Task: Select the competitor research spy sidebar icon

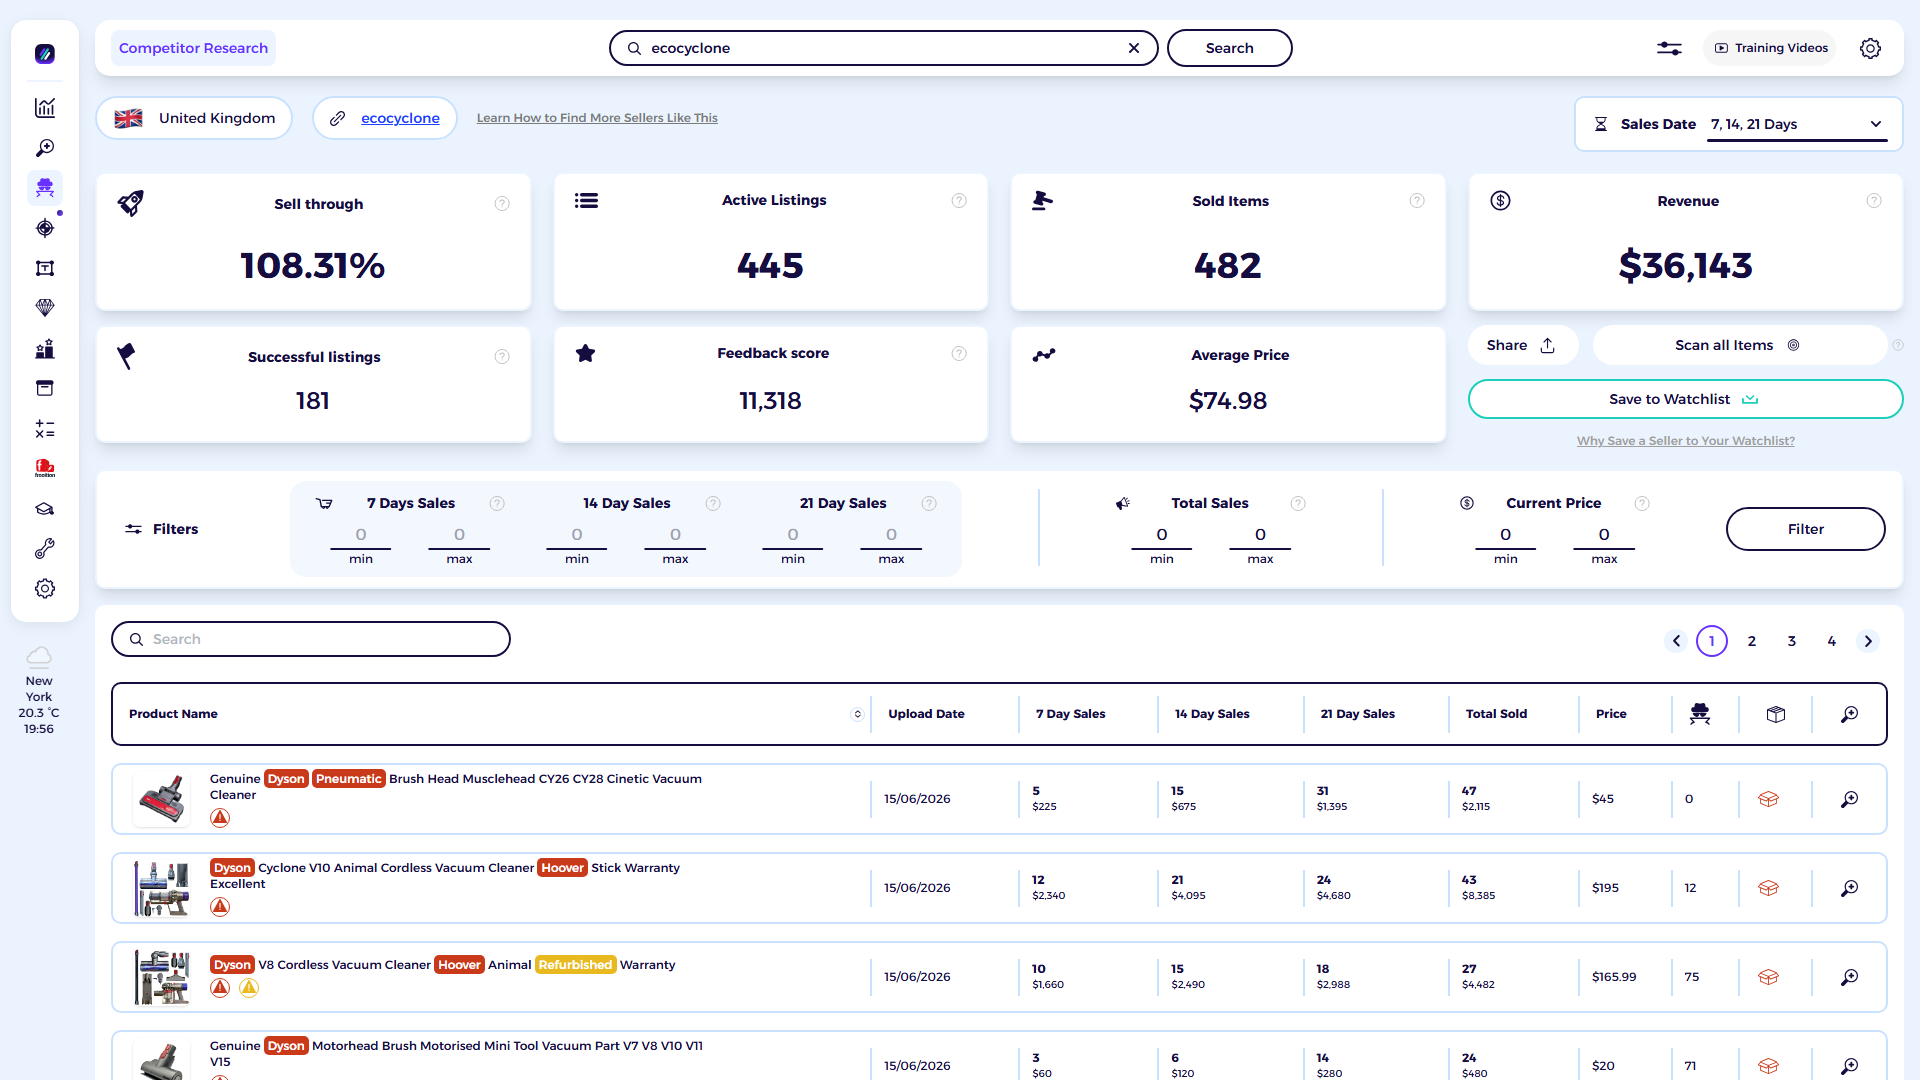Action: click(x=45, y=188)
